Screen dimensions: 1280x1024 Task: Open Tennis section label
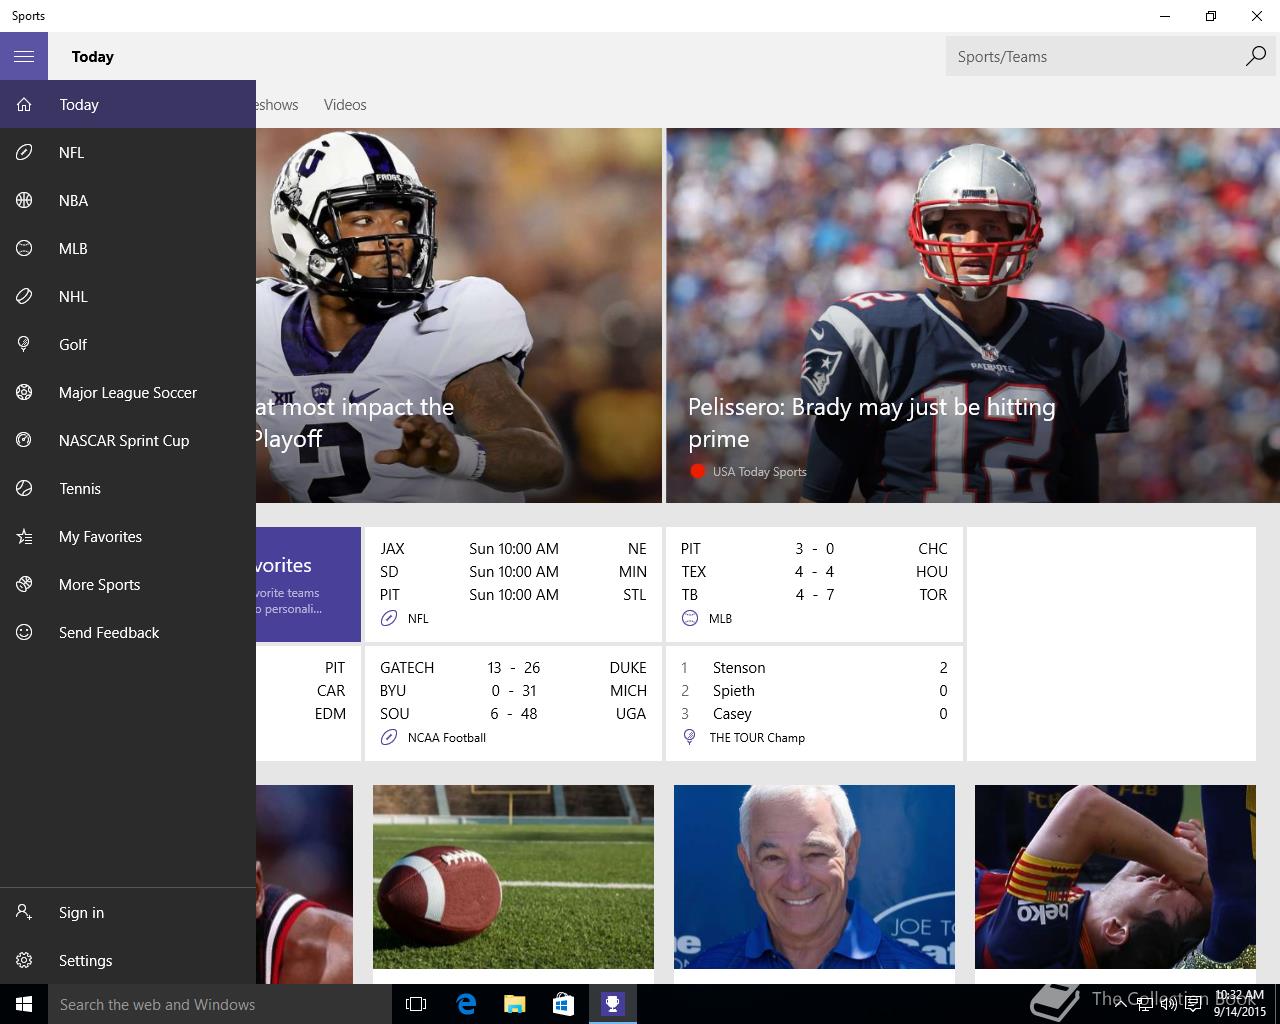[x=80, y=488]
